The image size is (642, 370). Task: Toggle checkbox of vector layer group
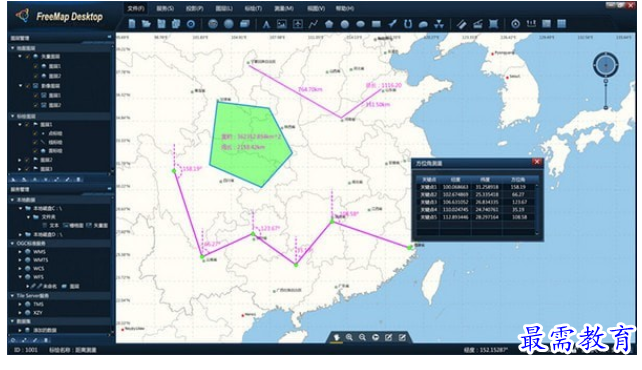[x=27, y=56]
